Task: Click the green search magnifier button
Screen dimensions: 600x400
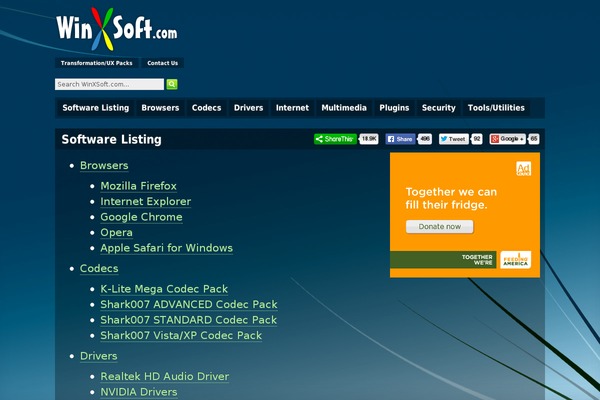Action: point(172,84)
